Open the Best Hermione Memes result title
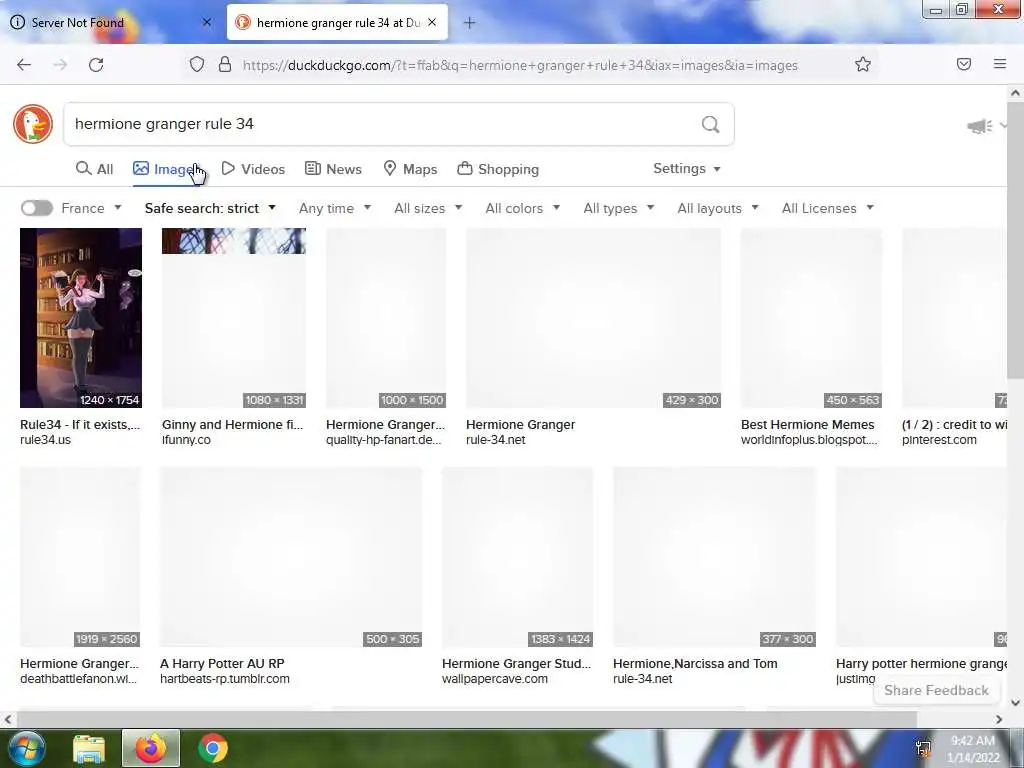 (807, 424)
